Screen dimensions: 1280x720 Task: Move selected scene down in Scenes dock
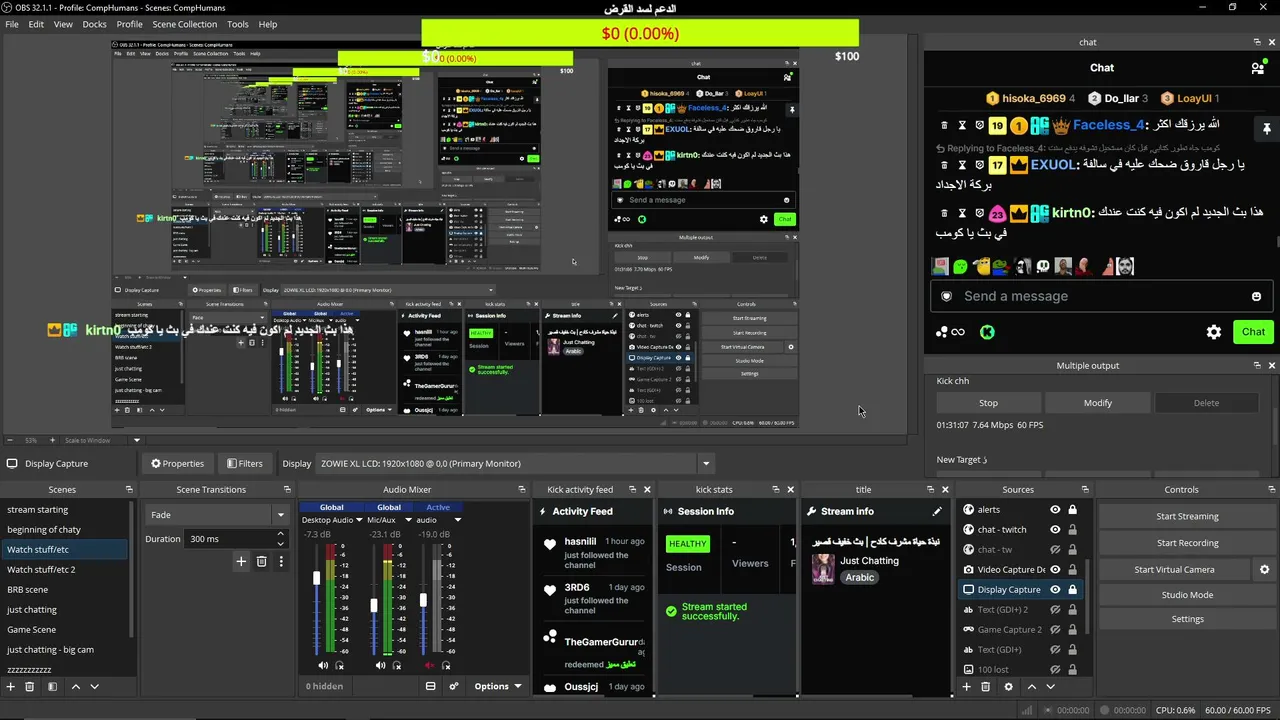pyautogui.click(x=95, y=687)
